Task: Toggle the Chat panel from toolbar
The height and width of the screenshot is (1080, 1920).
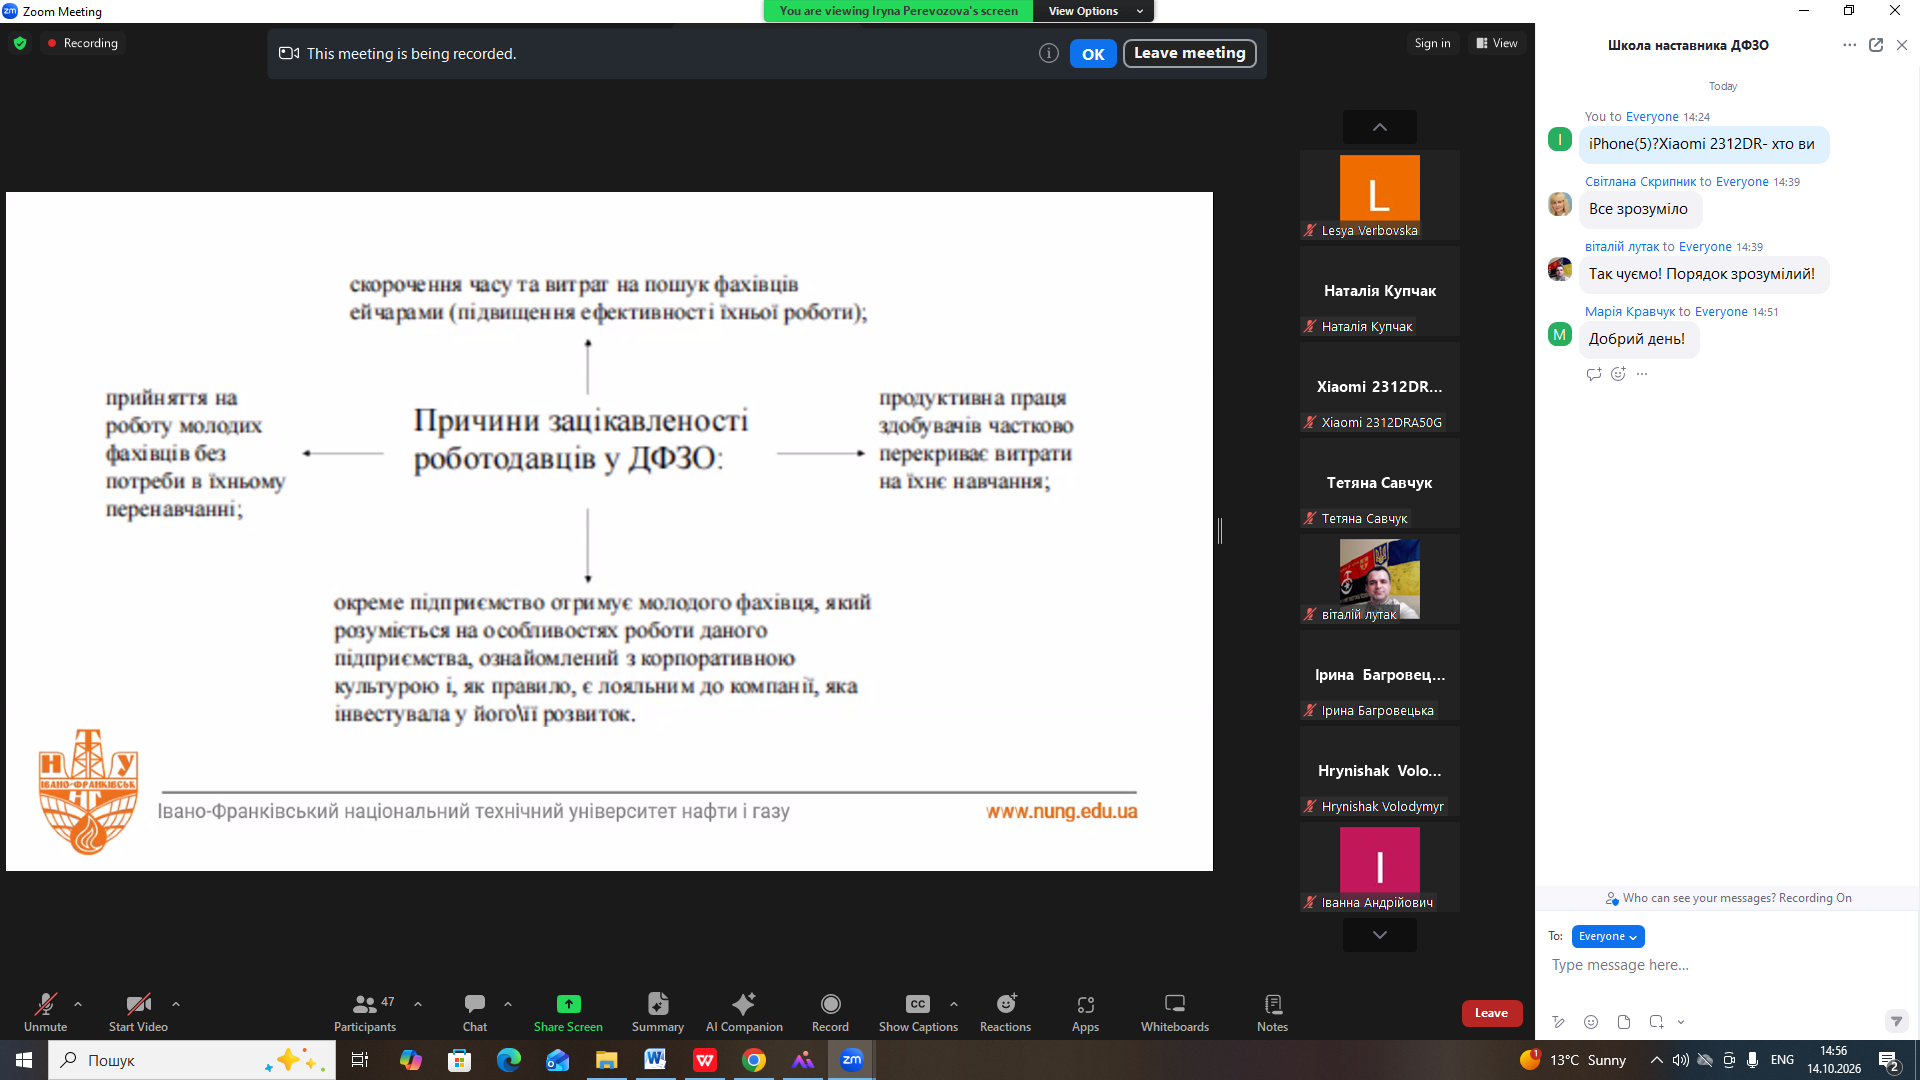Action: pos(475,1012)
